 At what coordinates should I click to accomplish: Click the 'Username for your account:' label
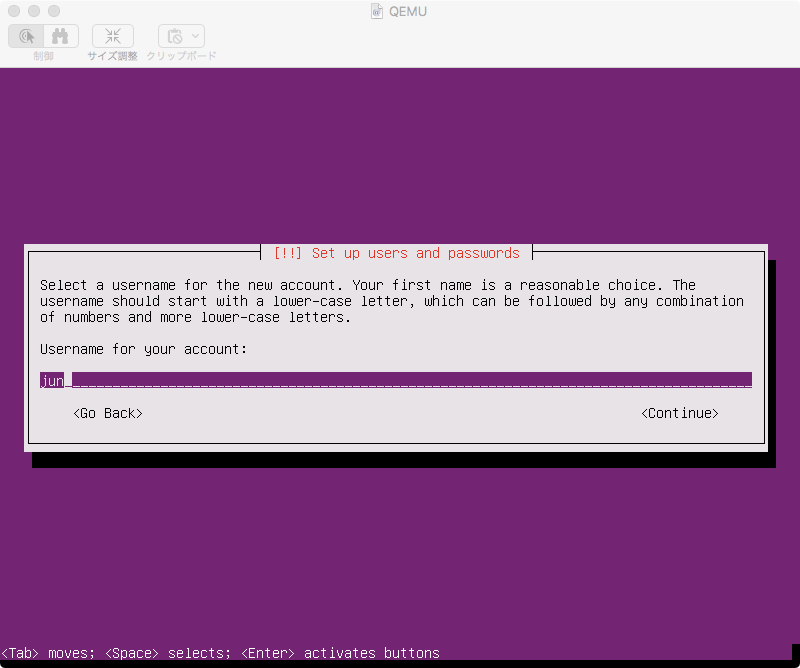pos(143,350)
